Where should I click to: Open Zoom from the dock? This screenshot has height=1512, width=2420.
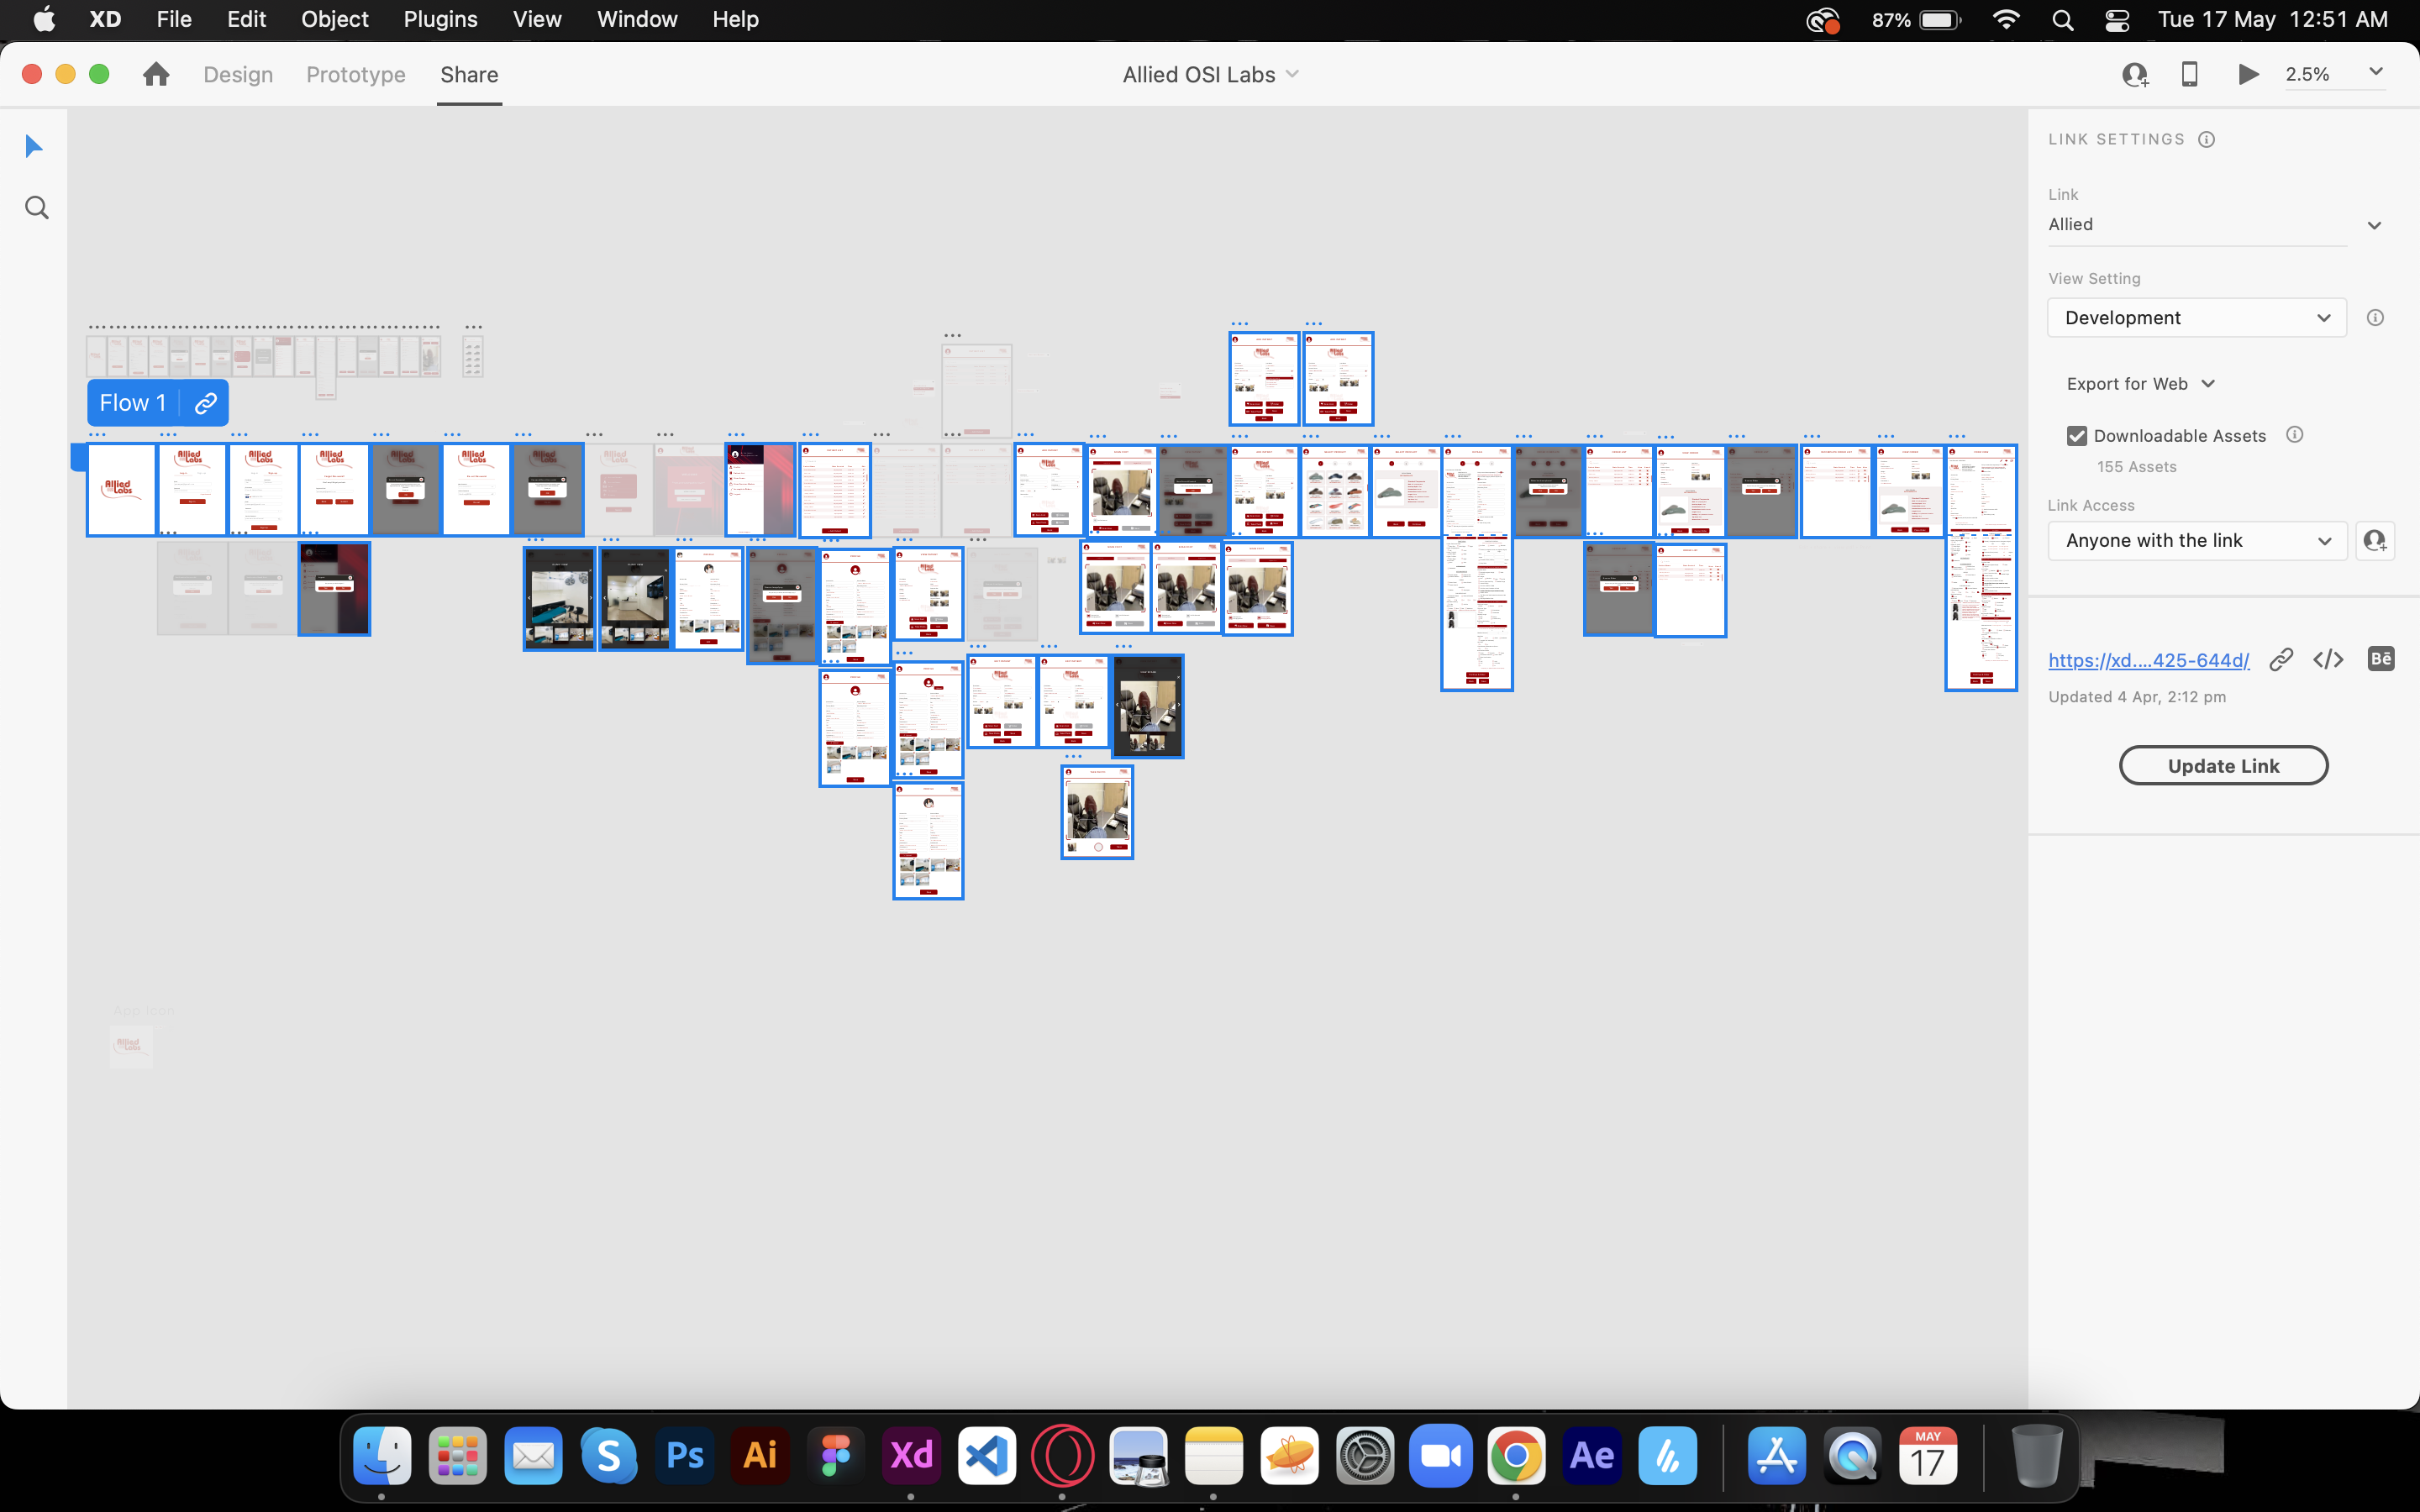[x=1441, y=1455]
